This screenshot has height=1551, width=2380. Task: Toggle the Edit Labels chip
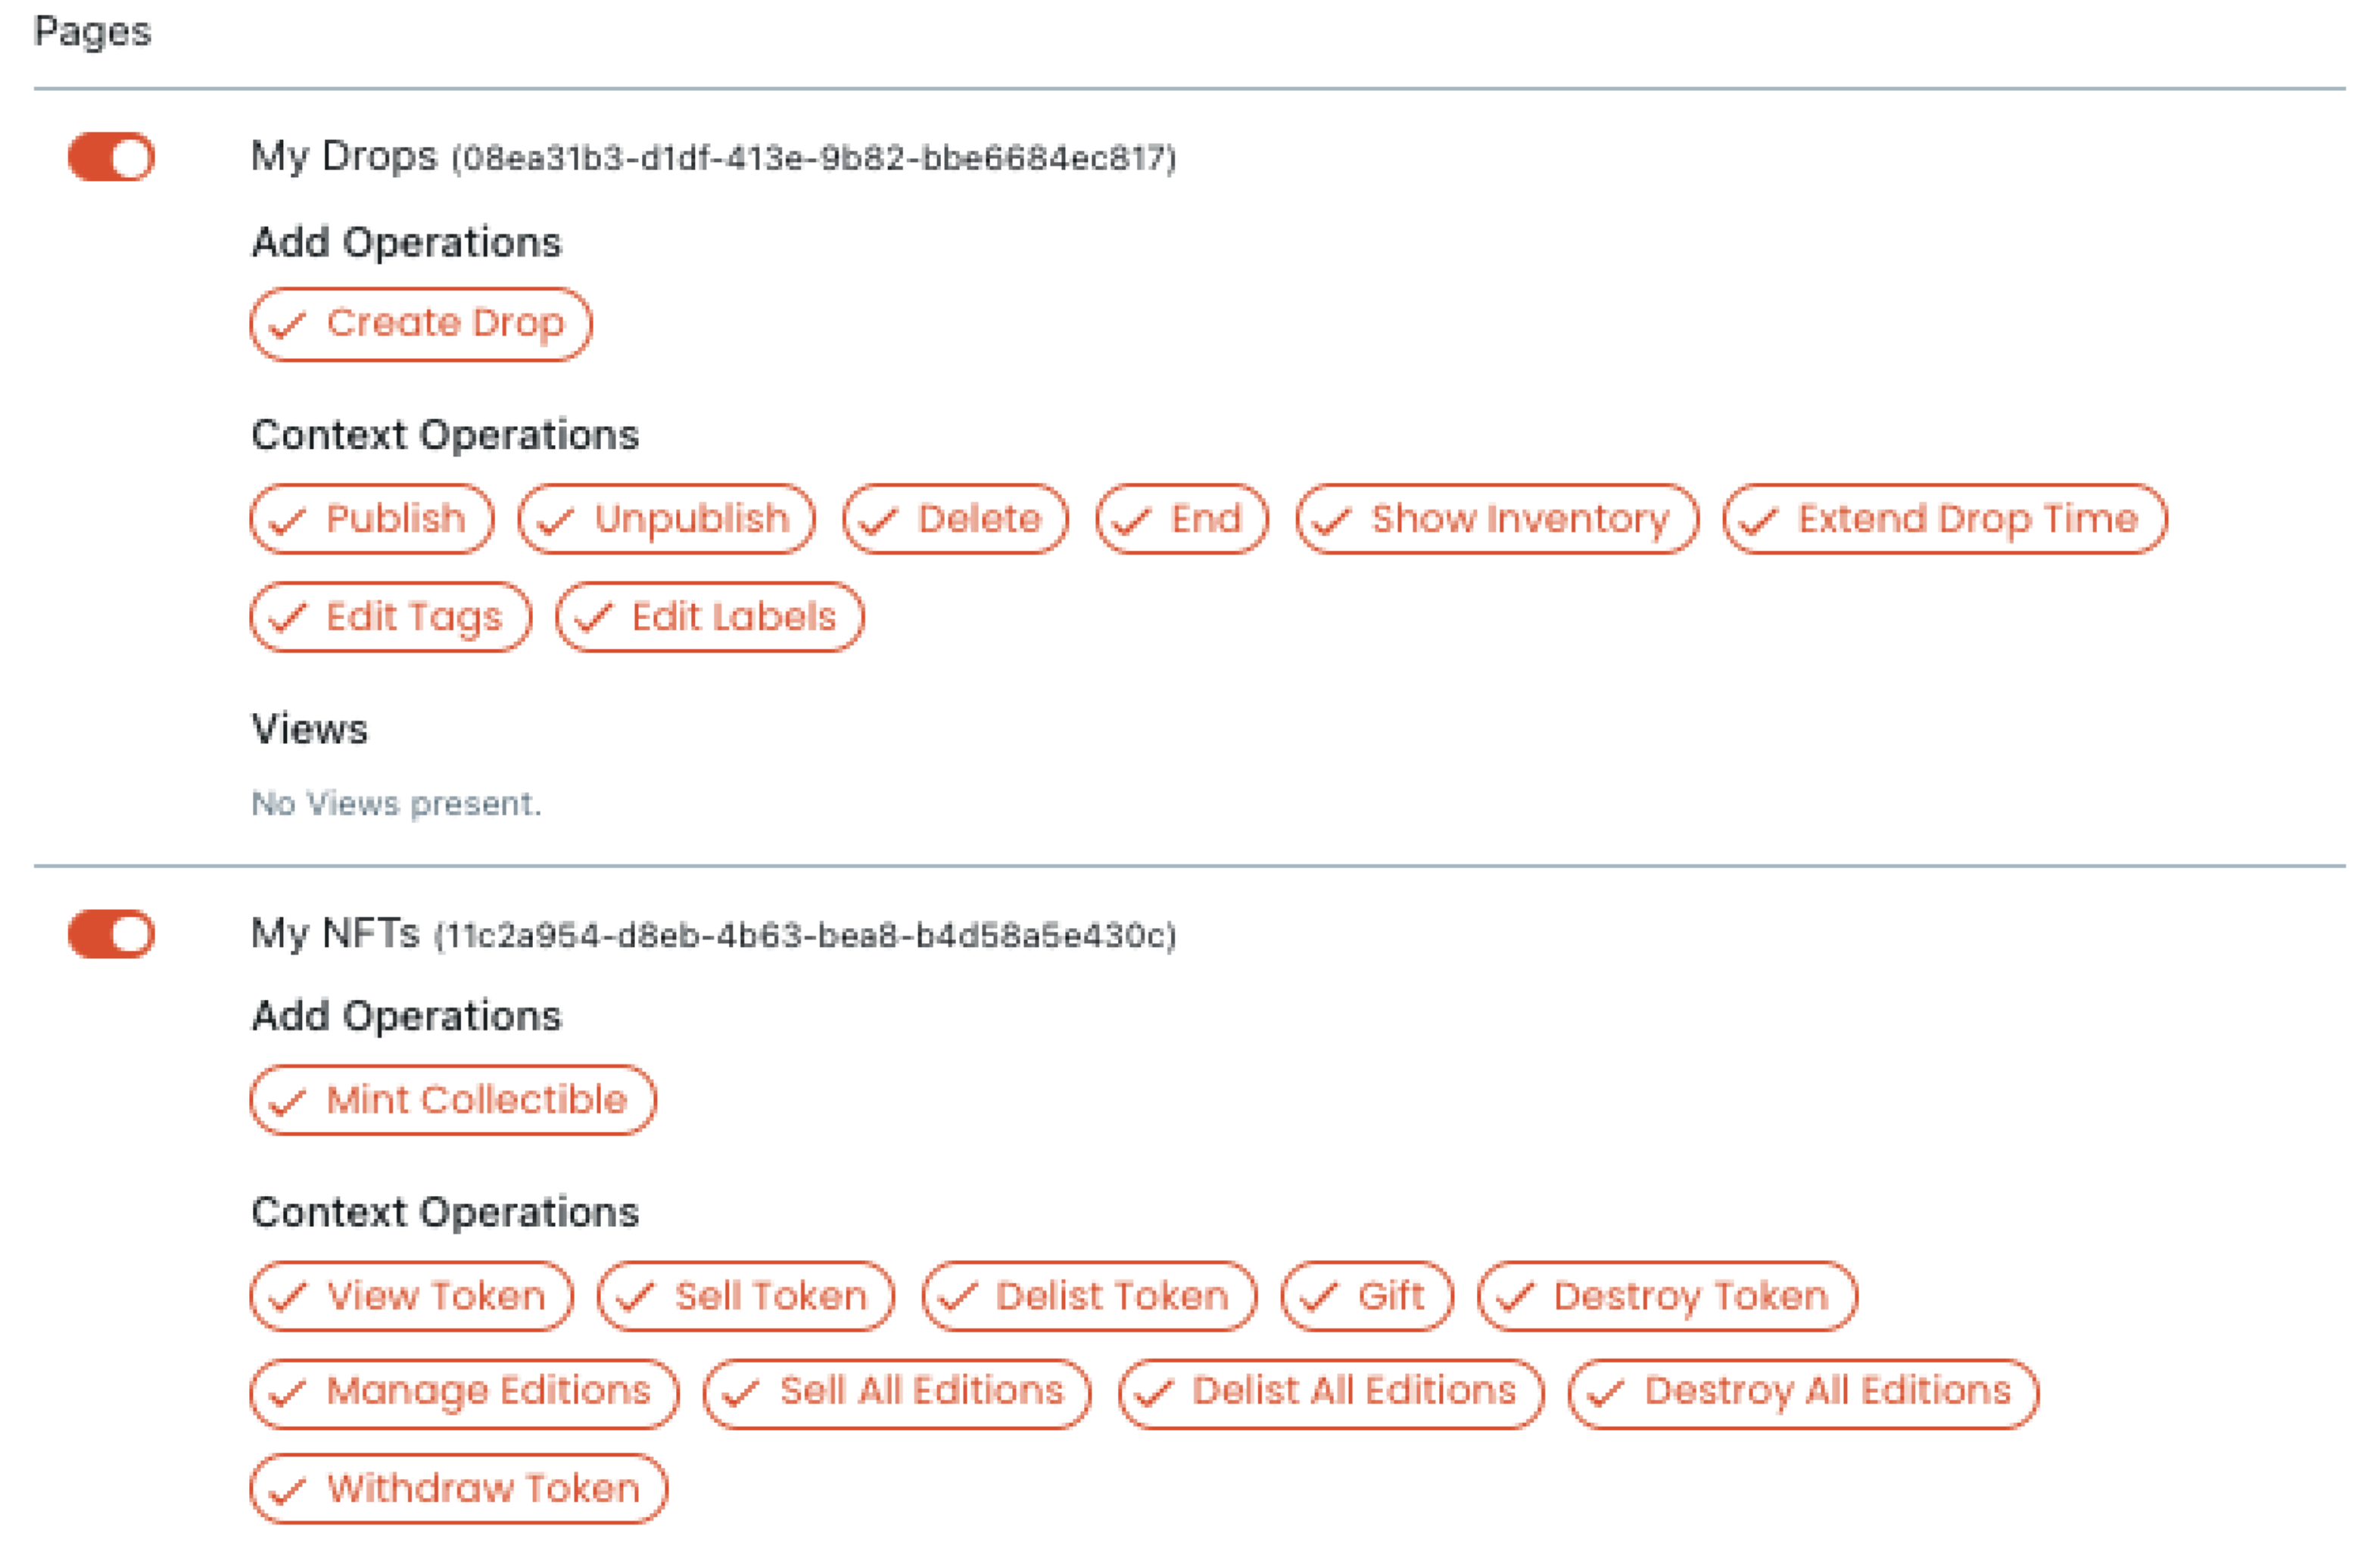pos(710,616)
